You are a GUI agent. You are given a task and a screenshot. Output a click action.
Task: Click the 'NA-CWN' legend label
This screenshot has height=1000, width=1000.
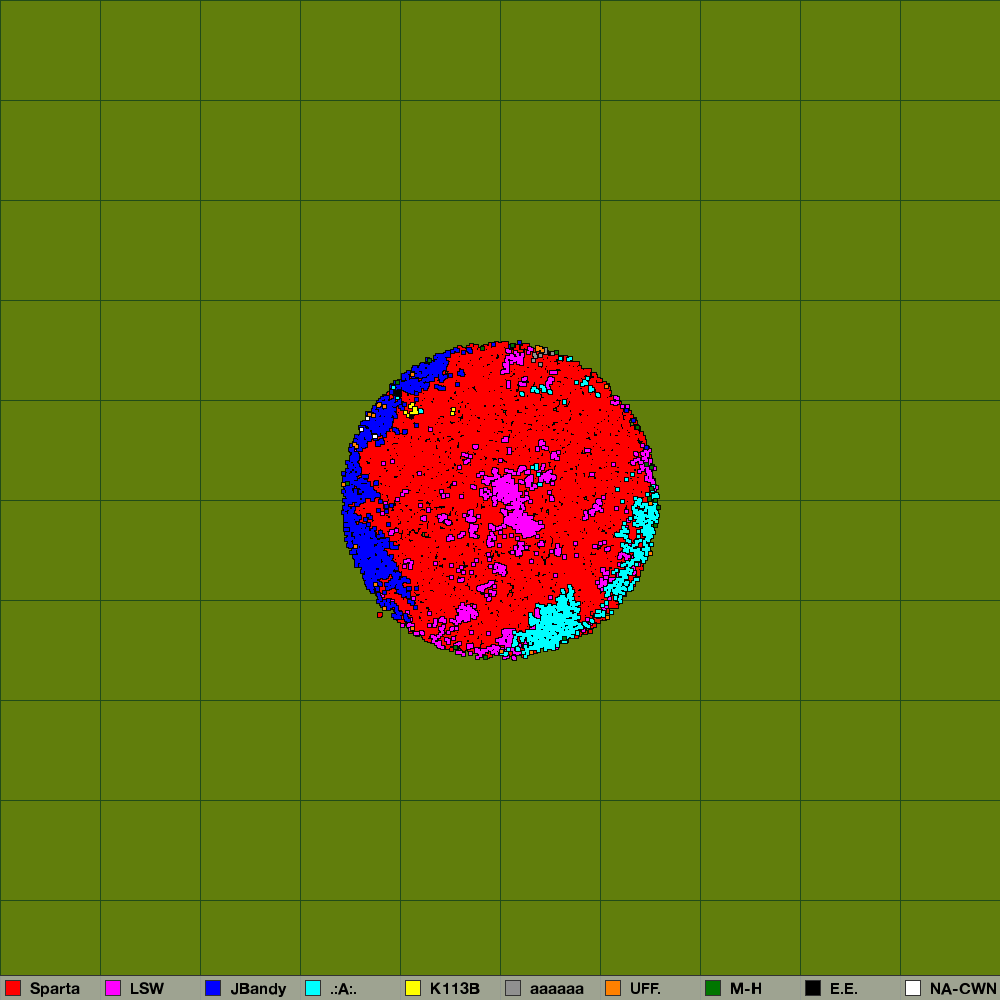pos(963,989)
